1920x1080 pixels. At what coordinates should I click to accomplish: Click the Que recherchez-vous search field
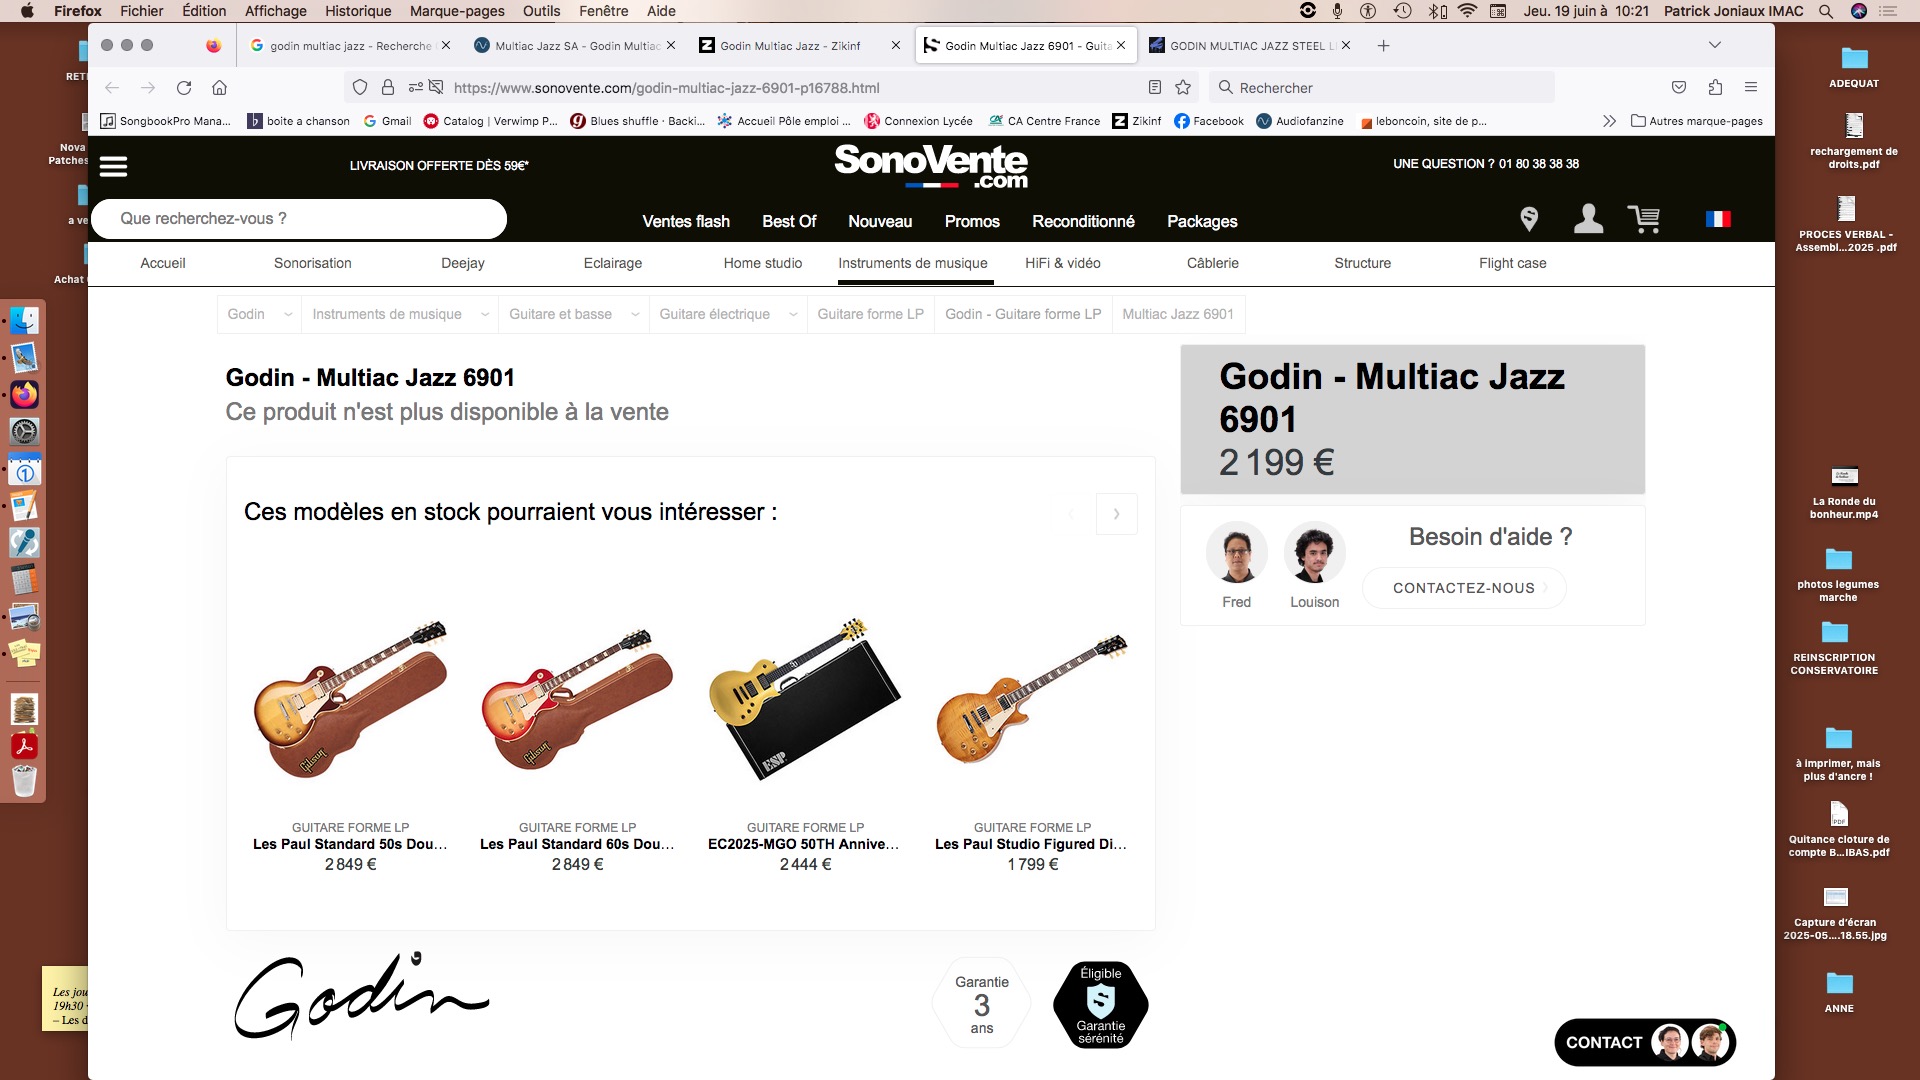[x=299, y=219]
